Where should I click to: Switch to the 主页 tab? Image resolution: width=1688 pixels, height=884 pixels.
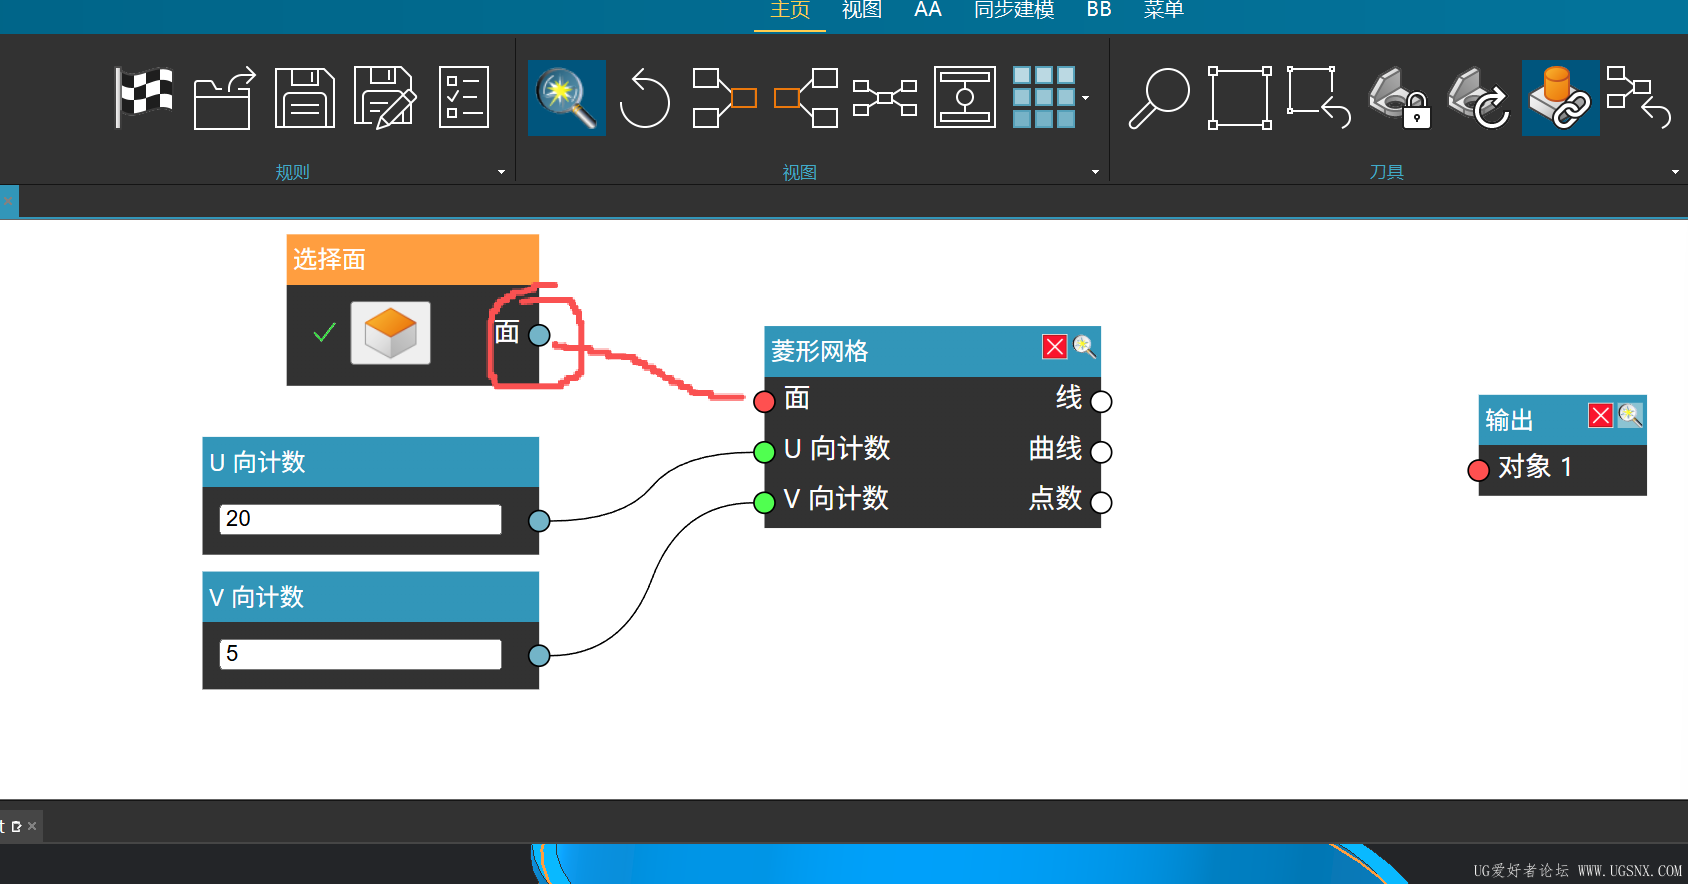click(x=790, y=11)
